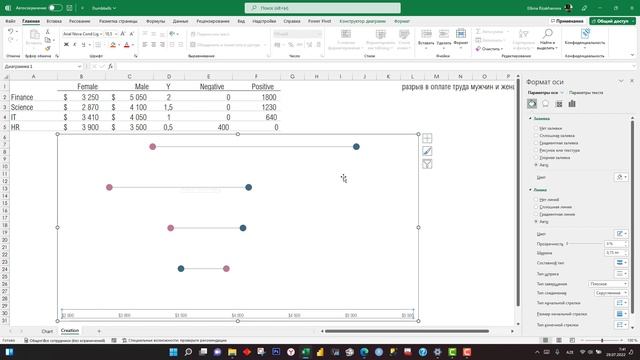
Task: Toggle bold formatting in ribbon
Action: click(66, 44)
